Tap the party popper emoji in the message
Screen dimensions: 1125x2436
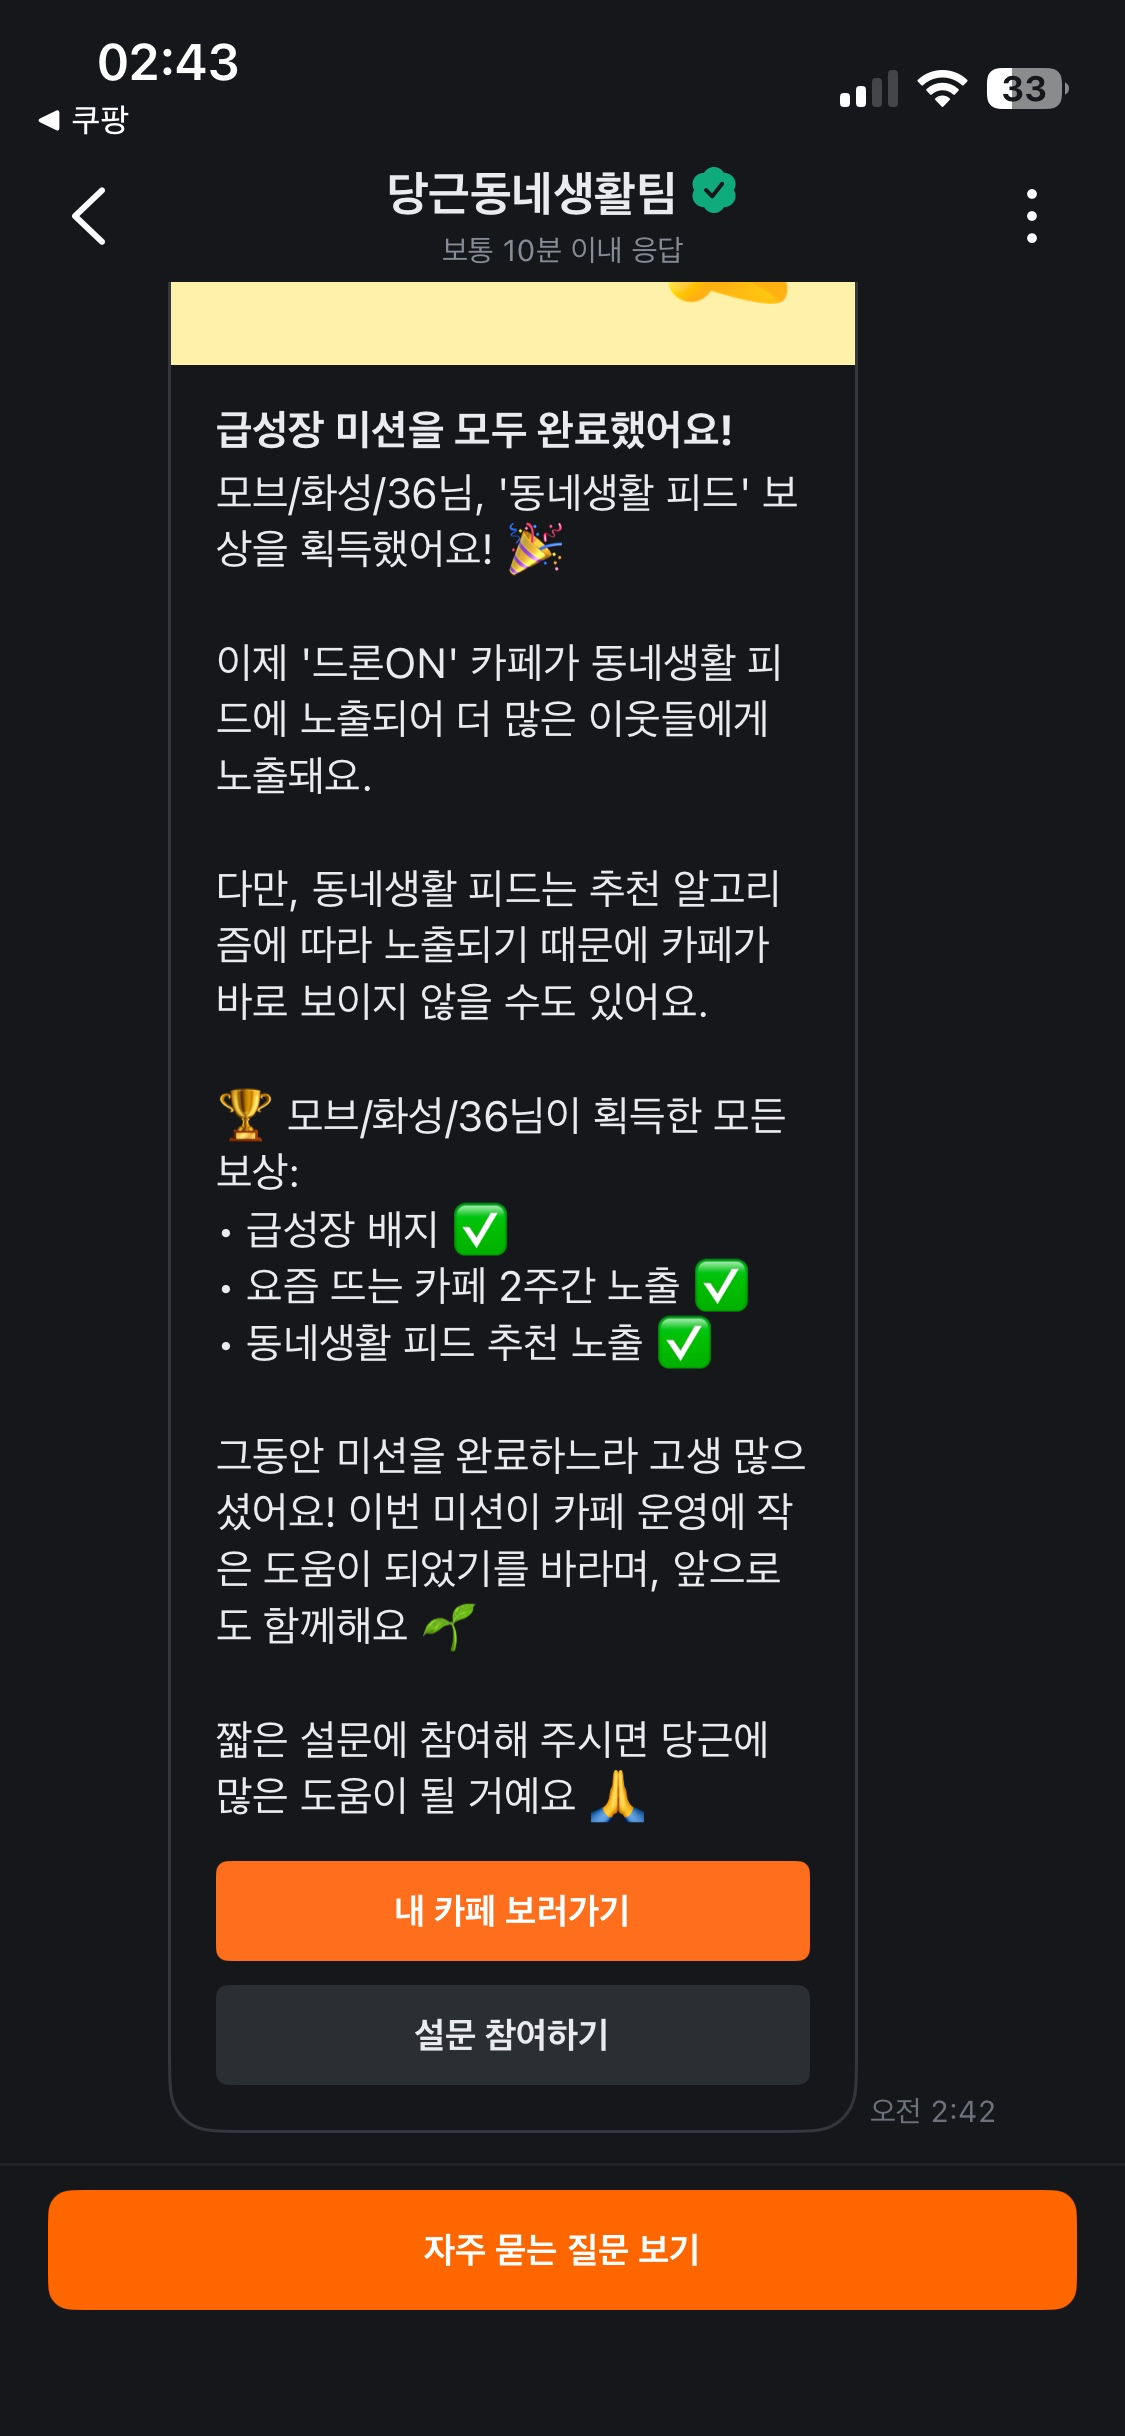(x=536, y=548)
